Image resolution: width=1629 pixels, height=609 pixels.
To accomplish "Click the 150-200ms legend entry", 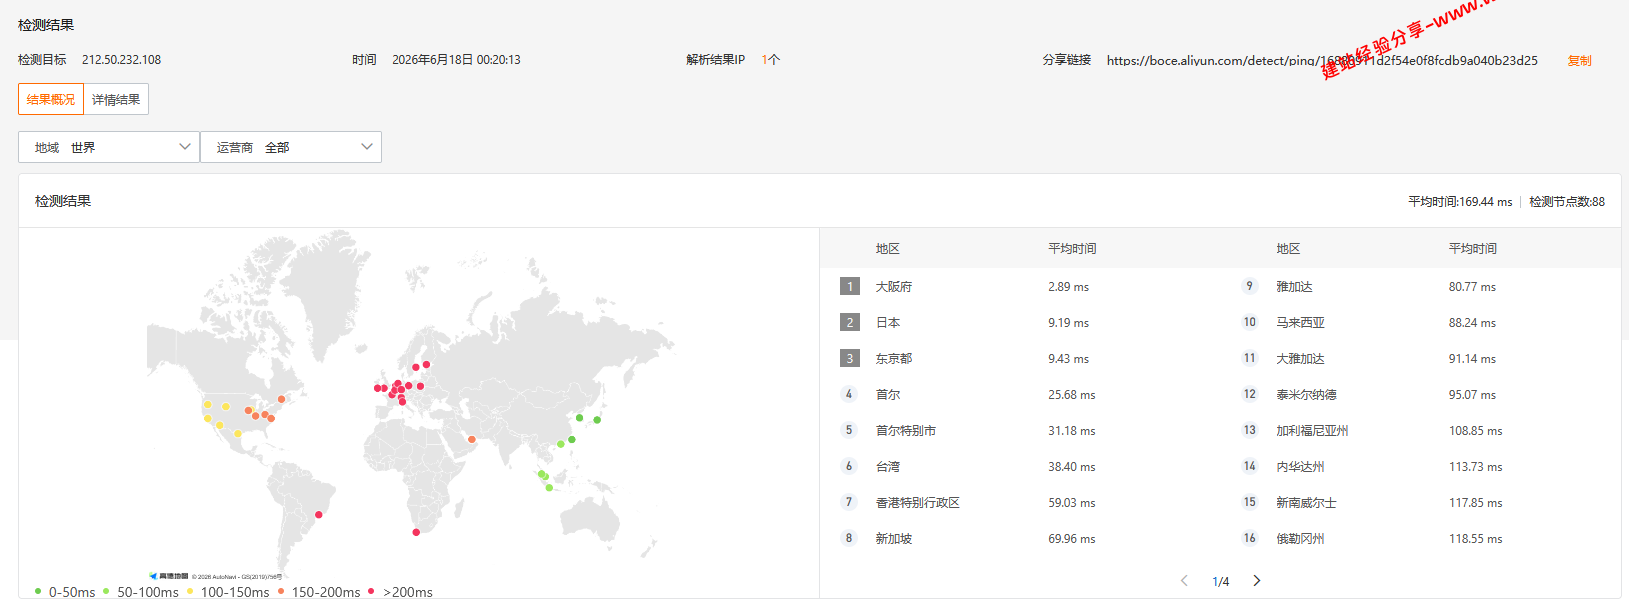I will [319, 592].
